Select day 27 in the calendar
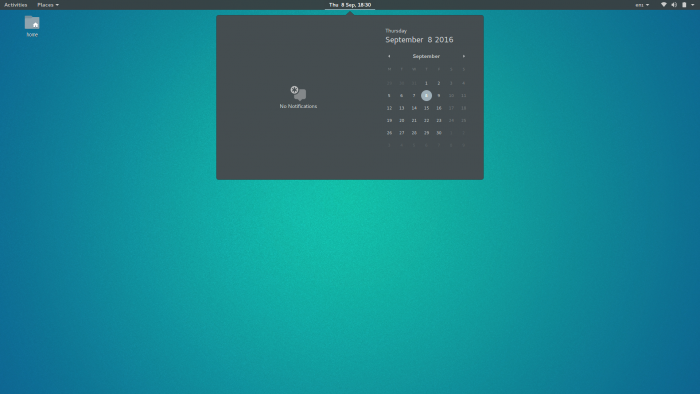This screenshot has width=700, height=394. tap(401, 133)
